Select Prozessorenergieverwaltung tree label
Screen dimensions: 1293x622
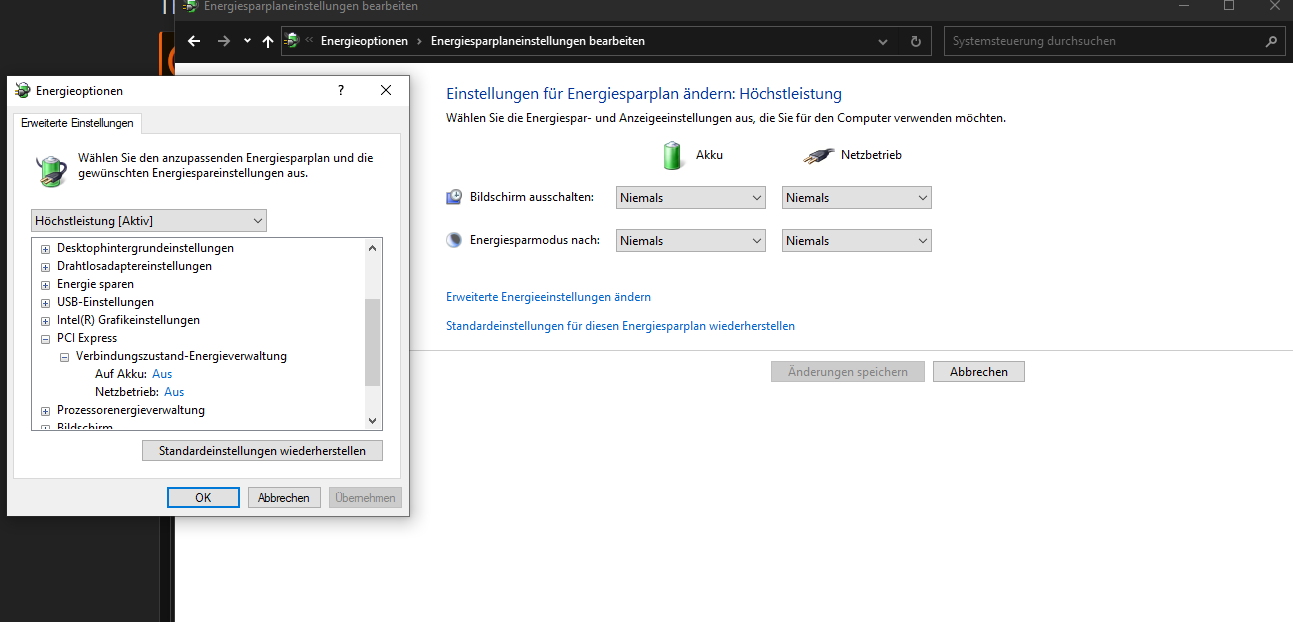click(131, 410)
